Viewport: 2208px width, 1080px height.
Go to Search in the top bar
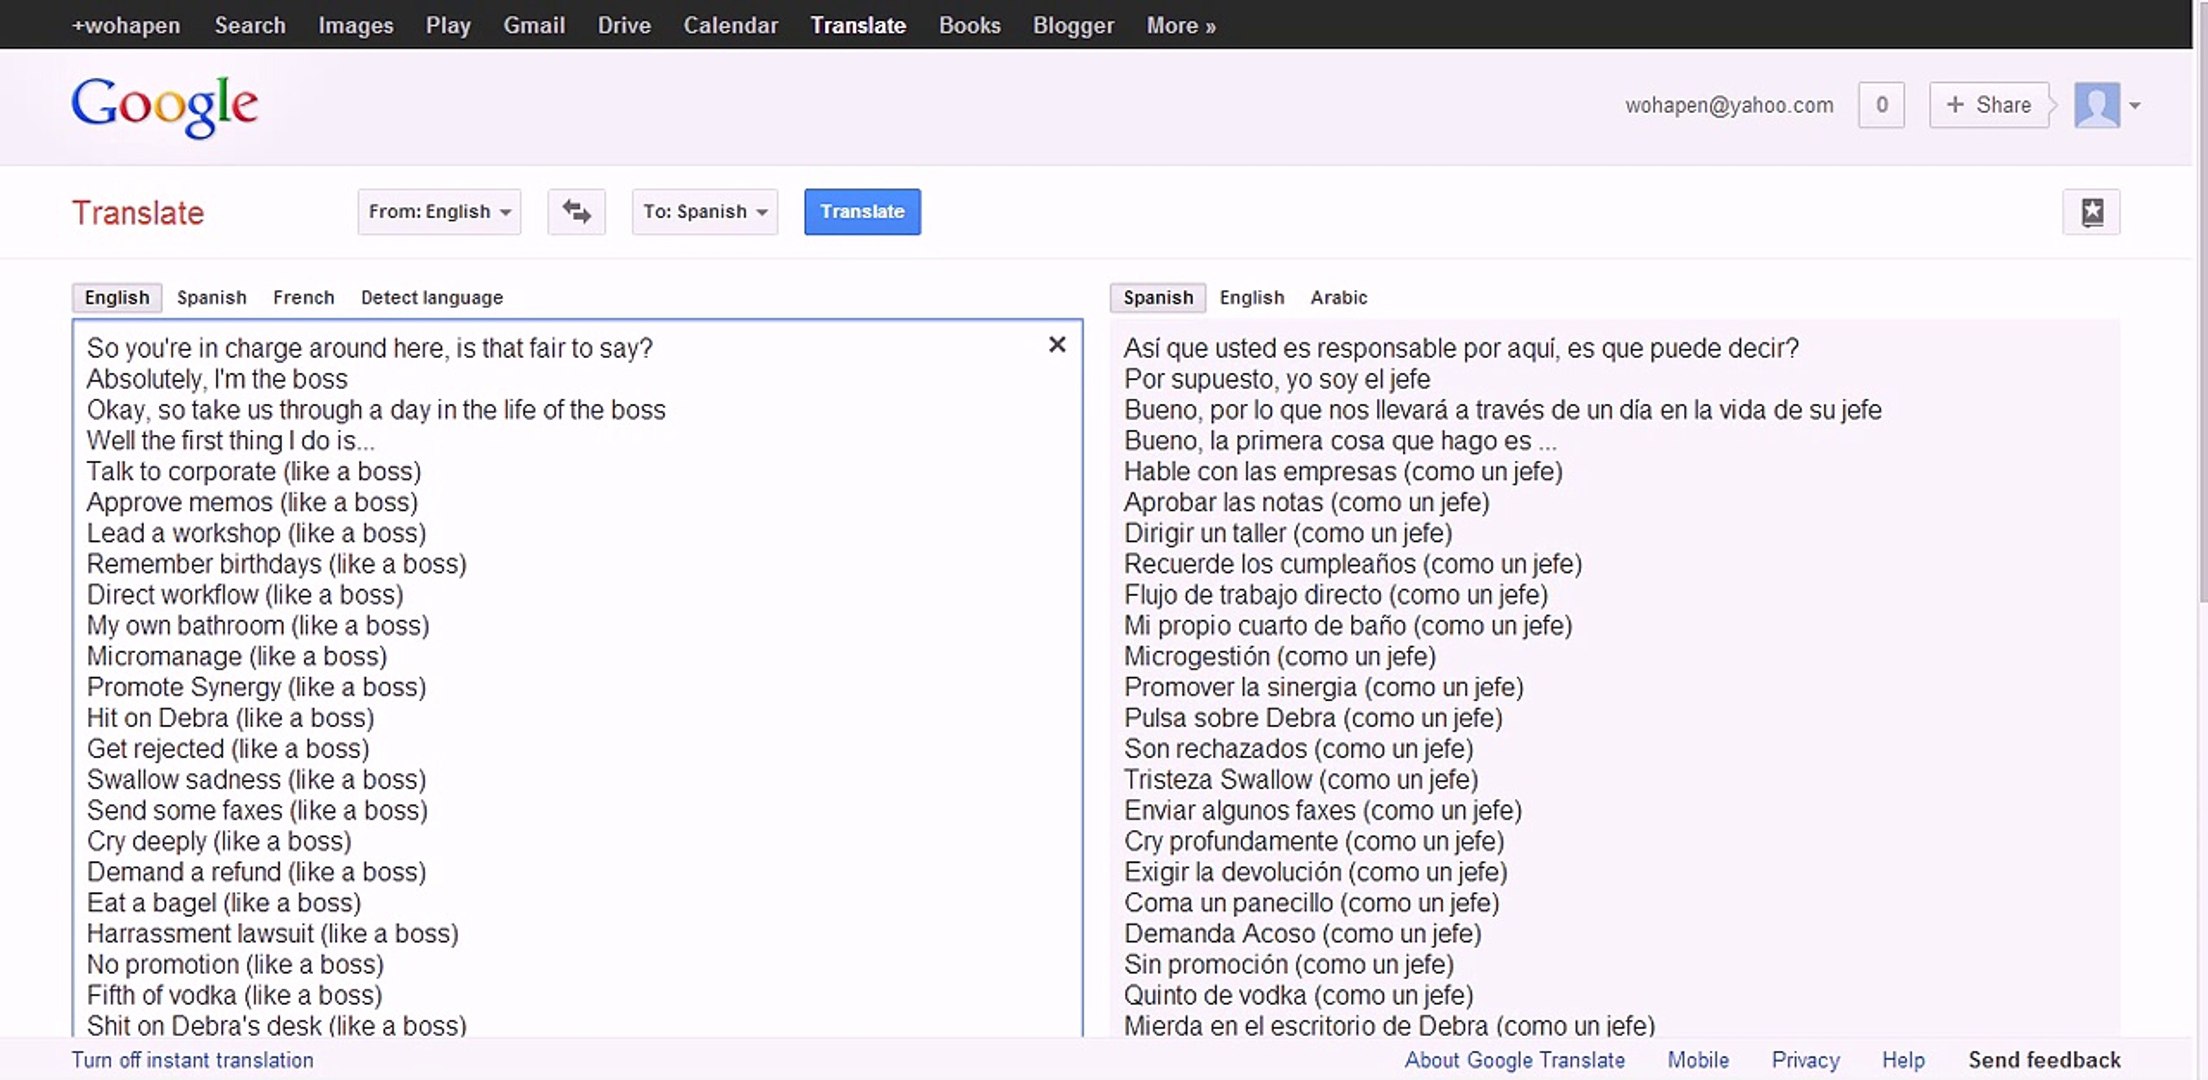pos(250,25)
